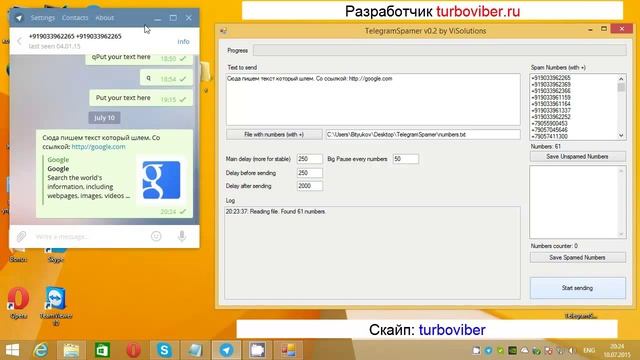Select number +919033961159 in the Spam Numbers list
This screenshot has width=640, height=360.
coord(551,98)
